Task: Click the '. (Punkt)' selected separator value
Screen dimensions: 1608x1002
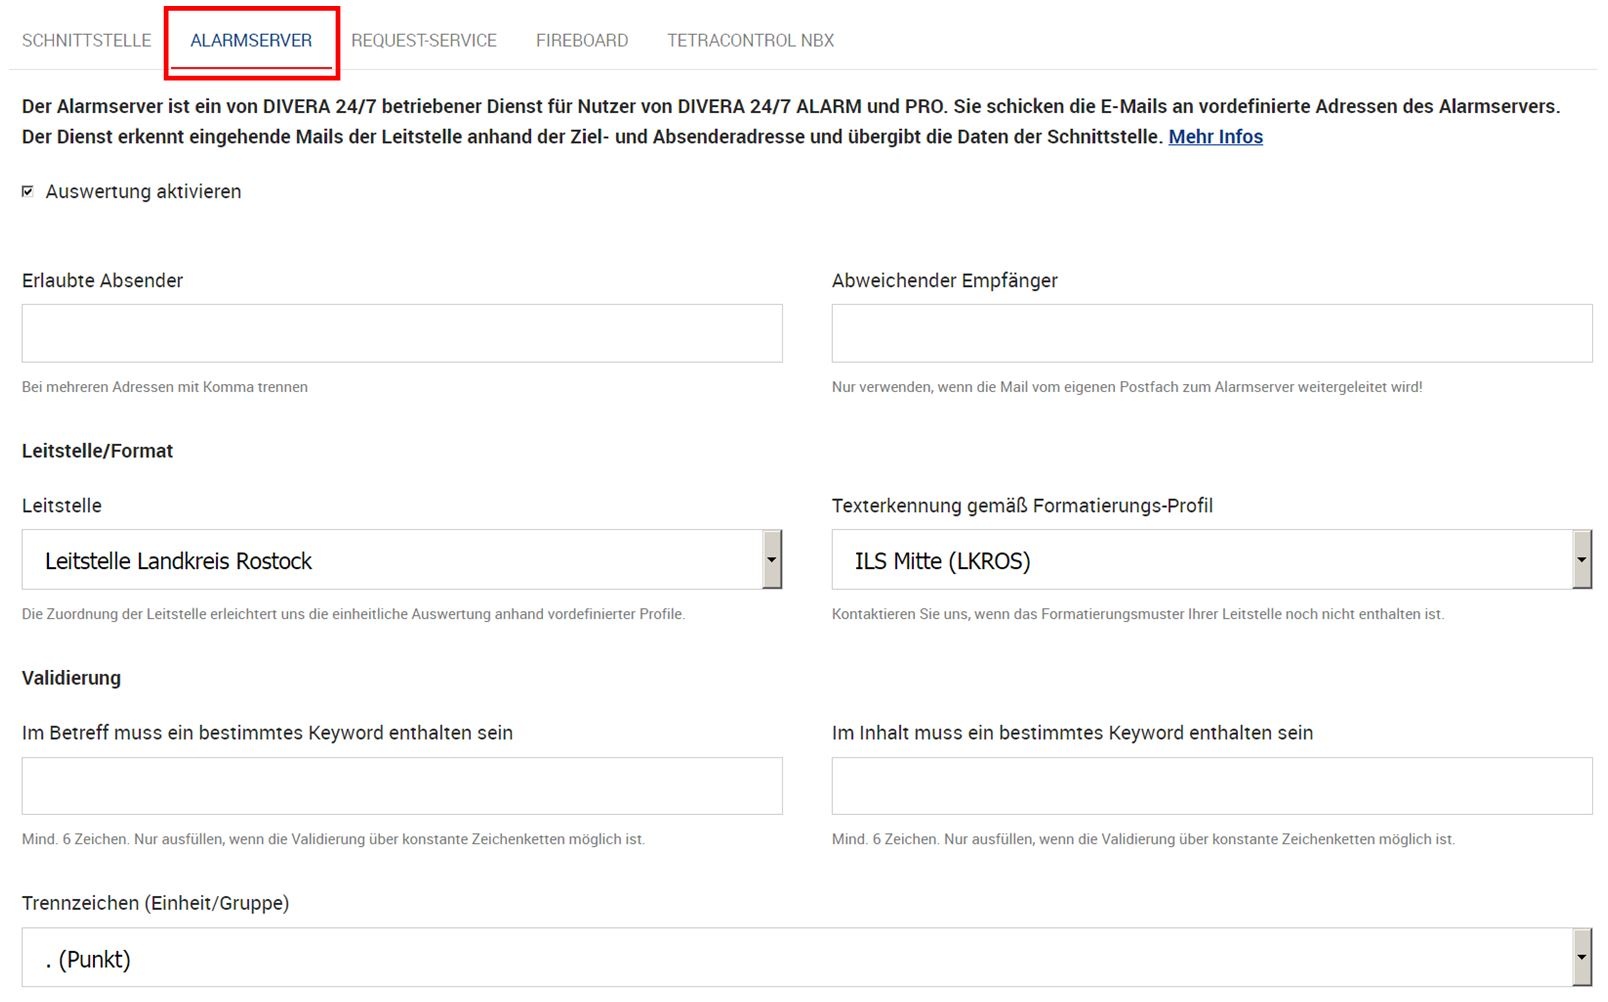Action: (88, 959)
